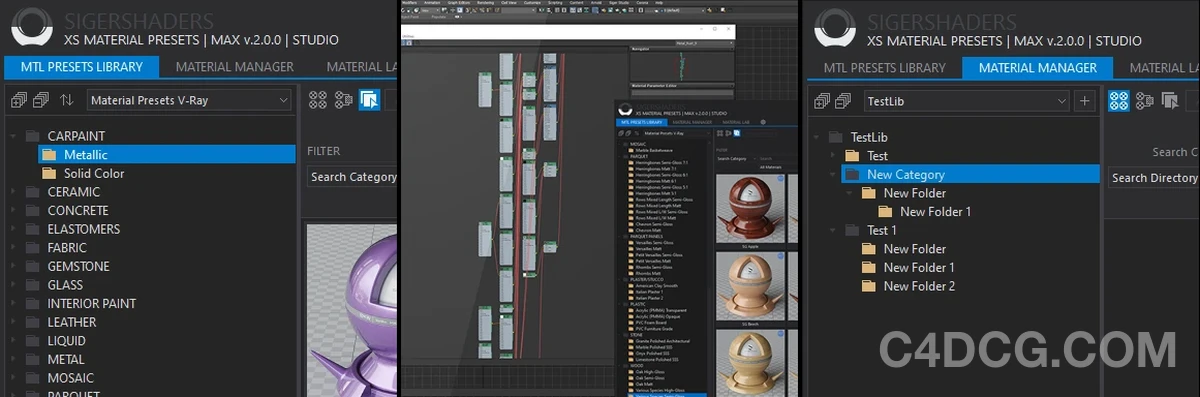
Task: Click expand-all icon in left library window
Action: 19,100
